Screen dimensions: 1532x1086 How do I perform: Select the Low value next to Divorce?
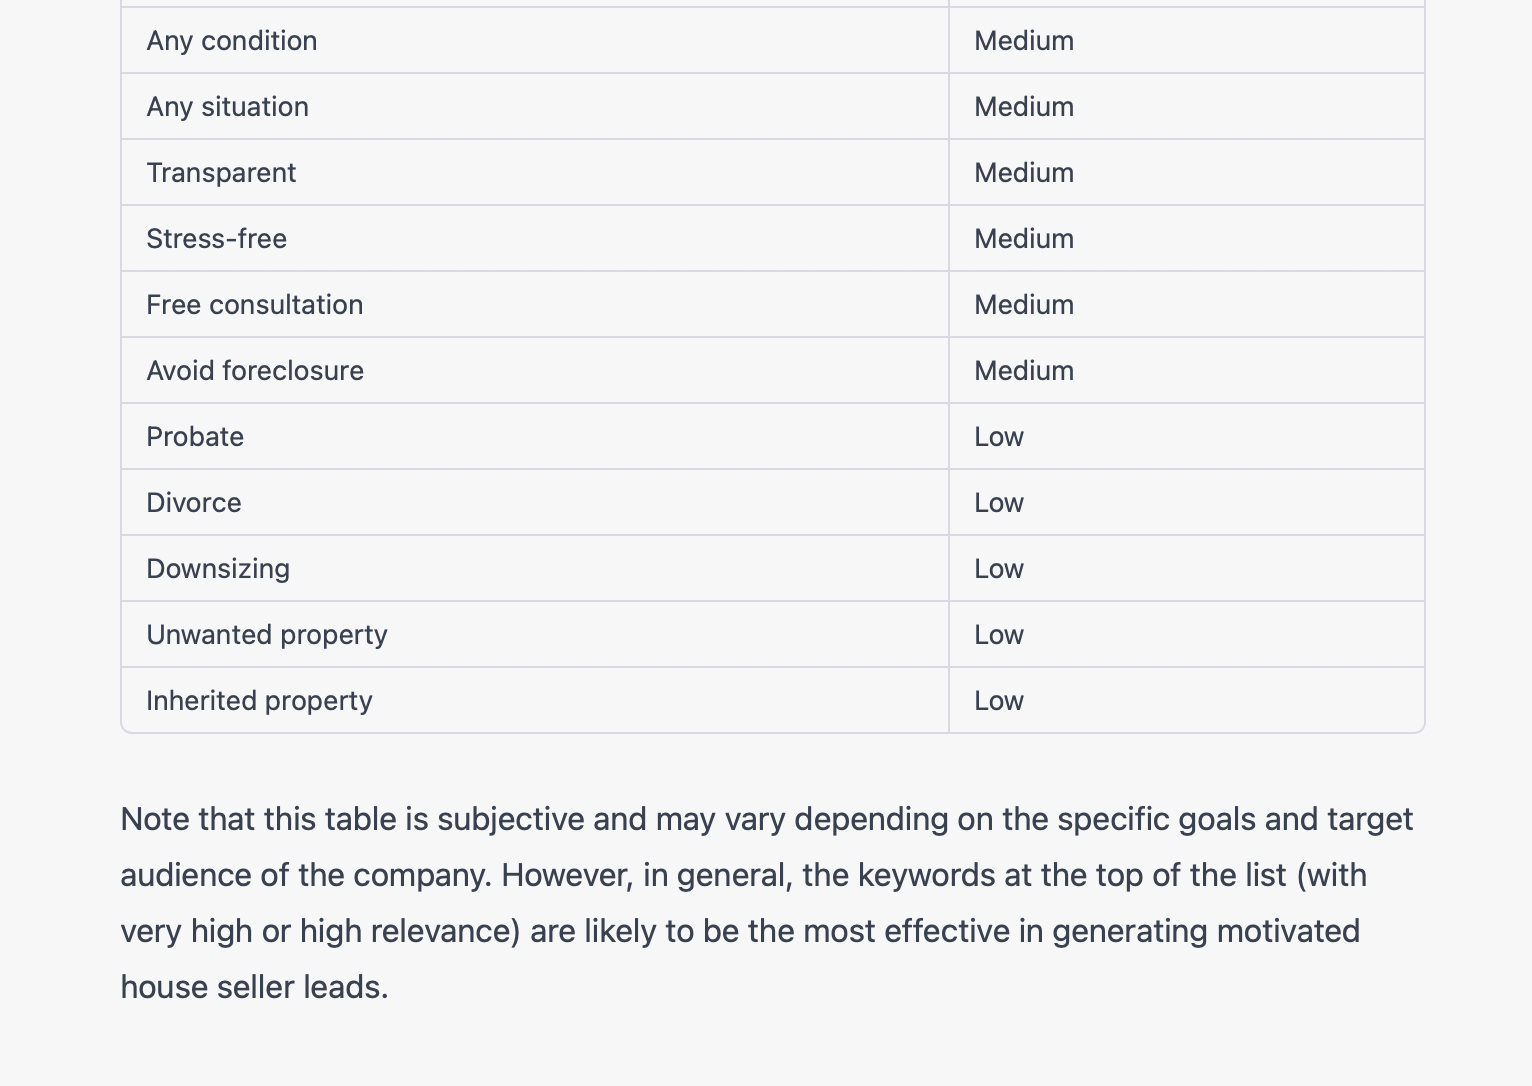pos(999,503)
